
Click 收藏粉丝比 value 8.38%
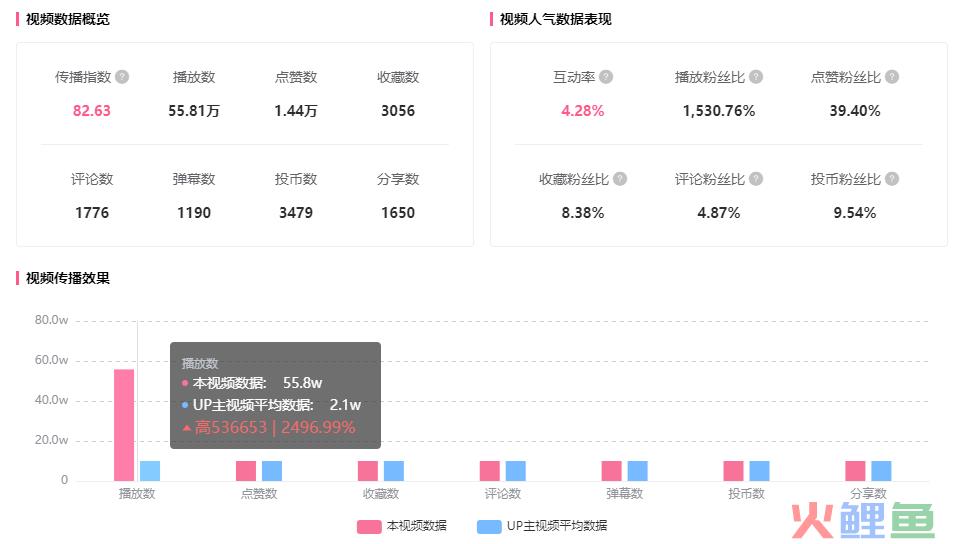[583, 213]
